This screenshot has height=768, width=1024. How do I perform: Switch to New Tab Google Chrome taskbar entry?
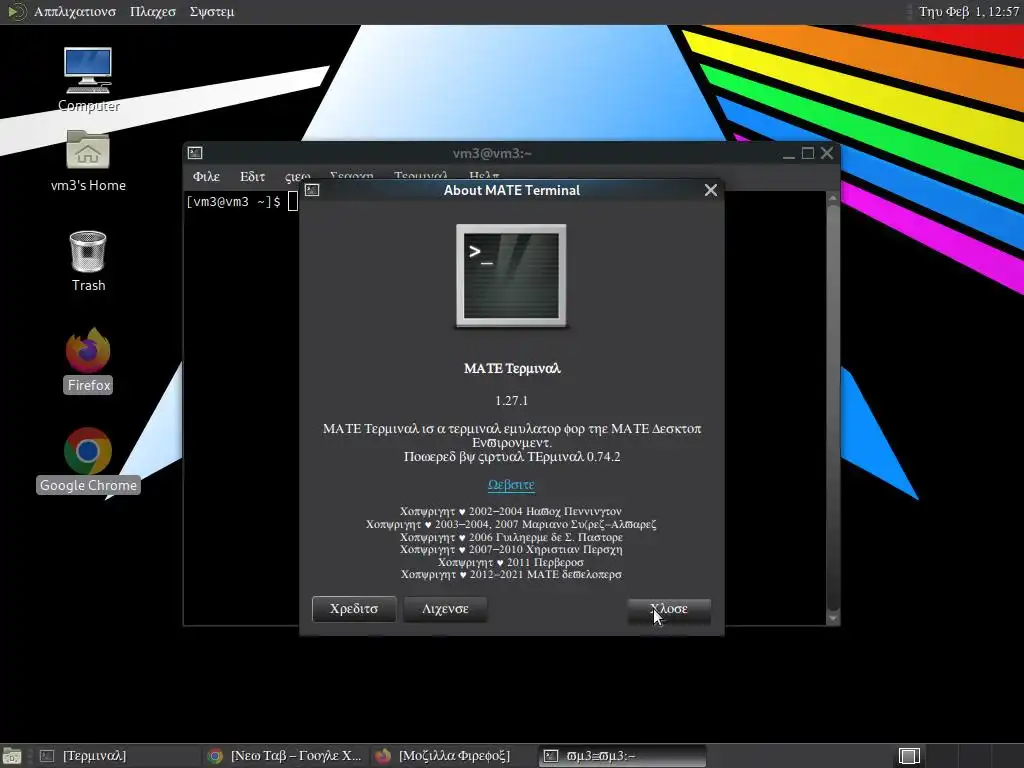[285, 756]
